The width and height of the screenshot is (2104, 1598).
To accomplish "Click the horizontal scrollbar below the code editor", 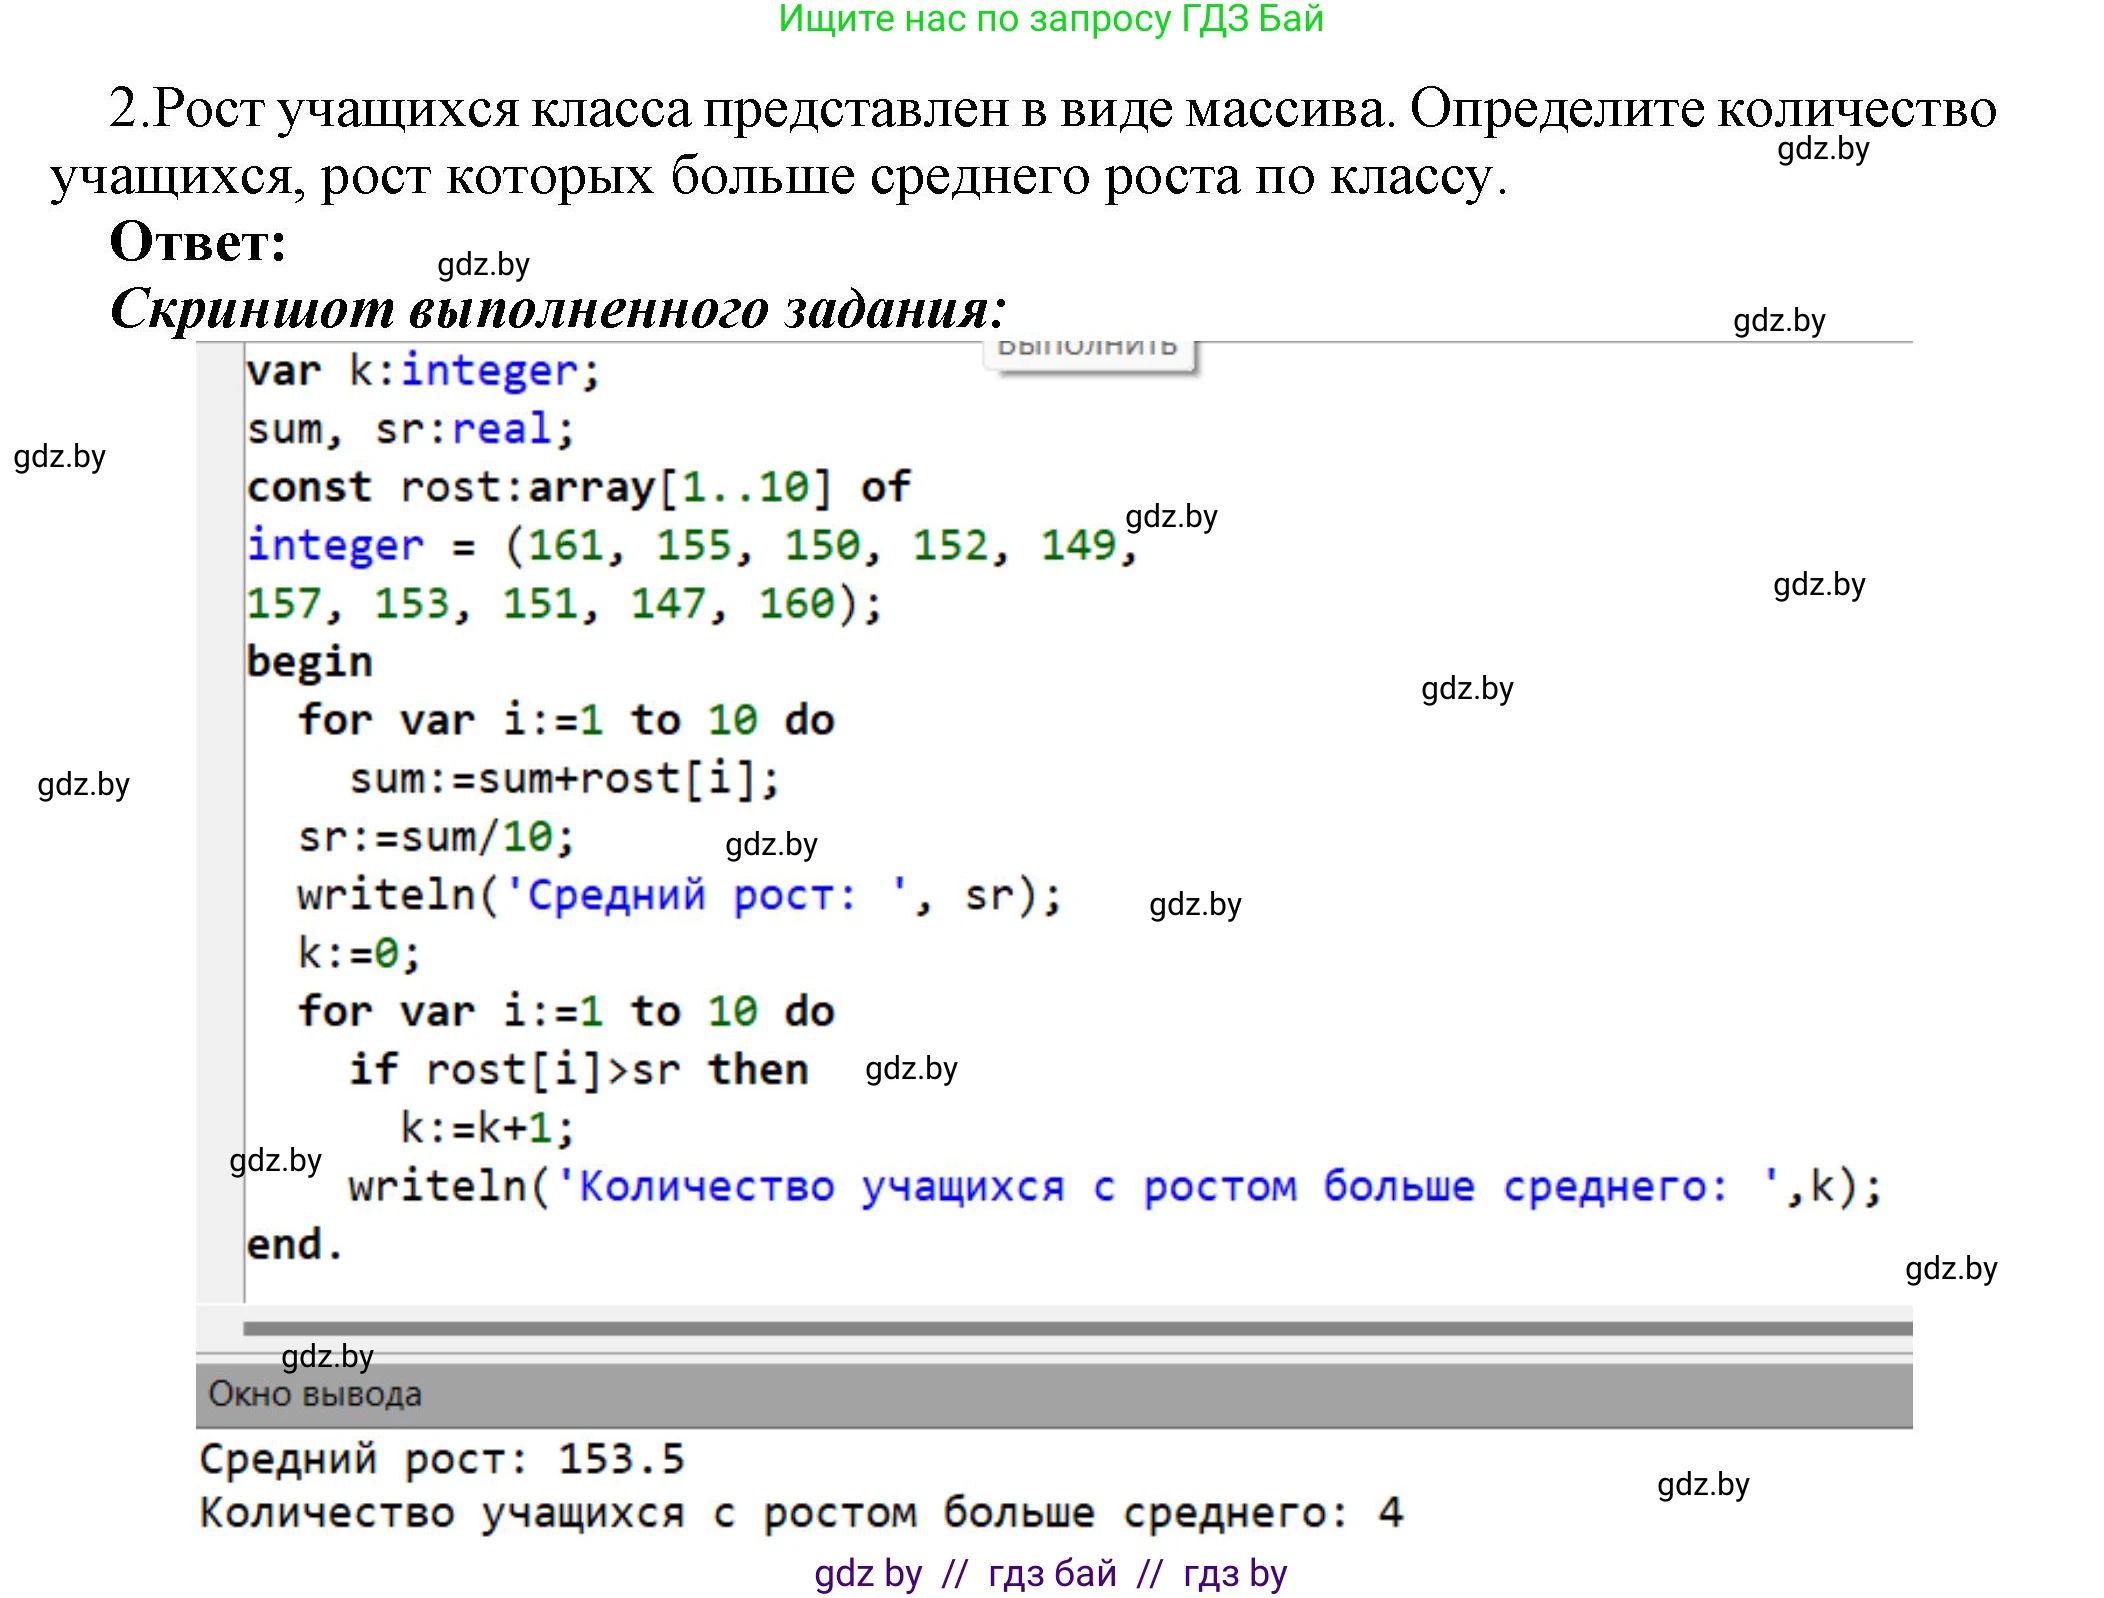I will click(x=1077, y=1328).
